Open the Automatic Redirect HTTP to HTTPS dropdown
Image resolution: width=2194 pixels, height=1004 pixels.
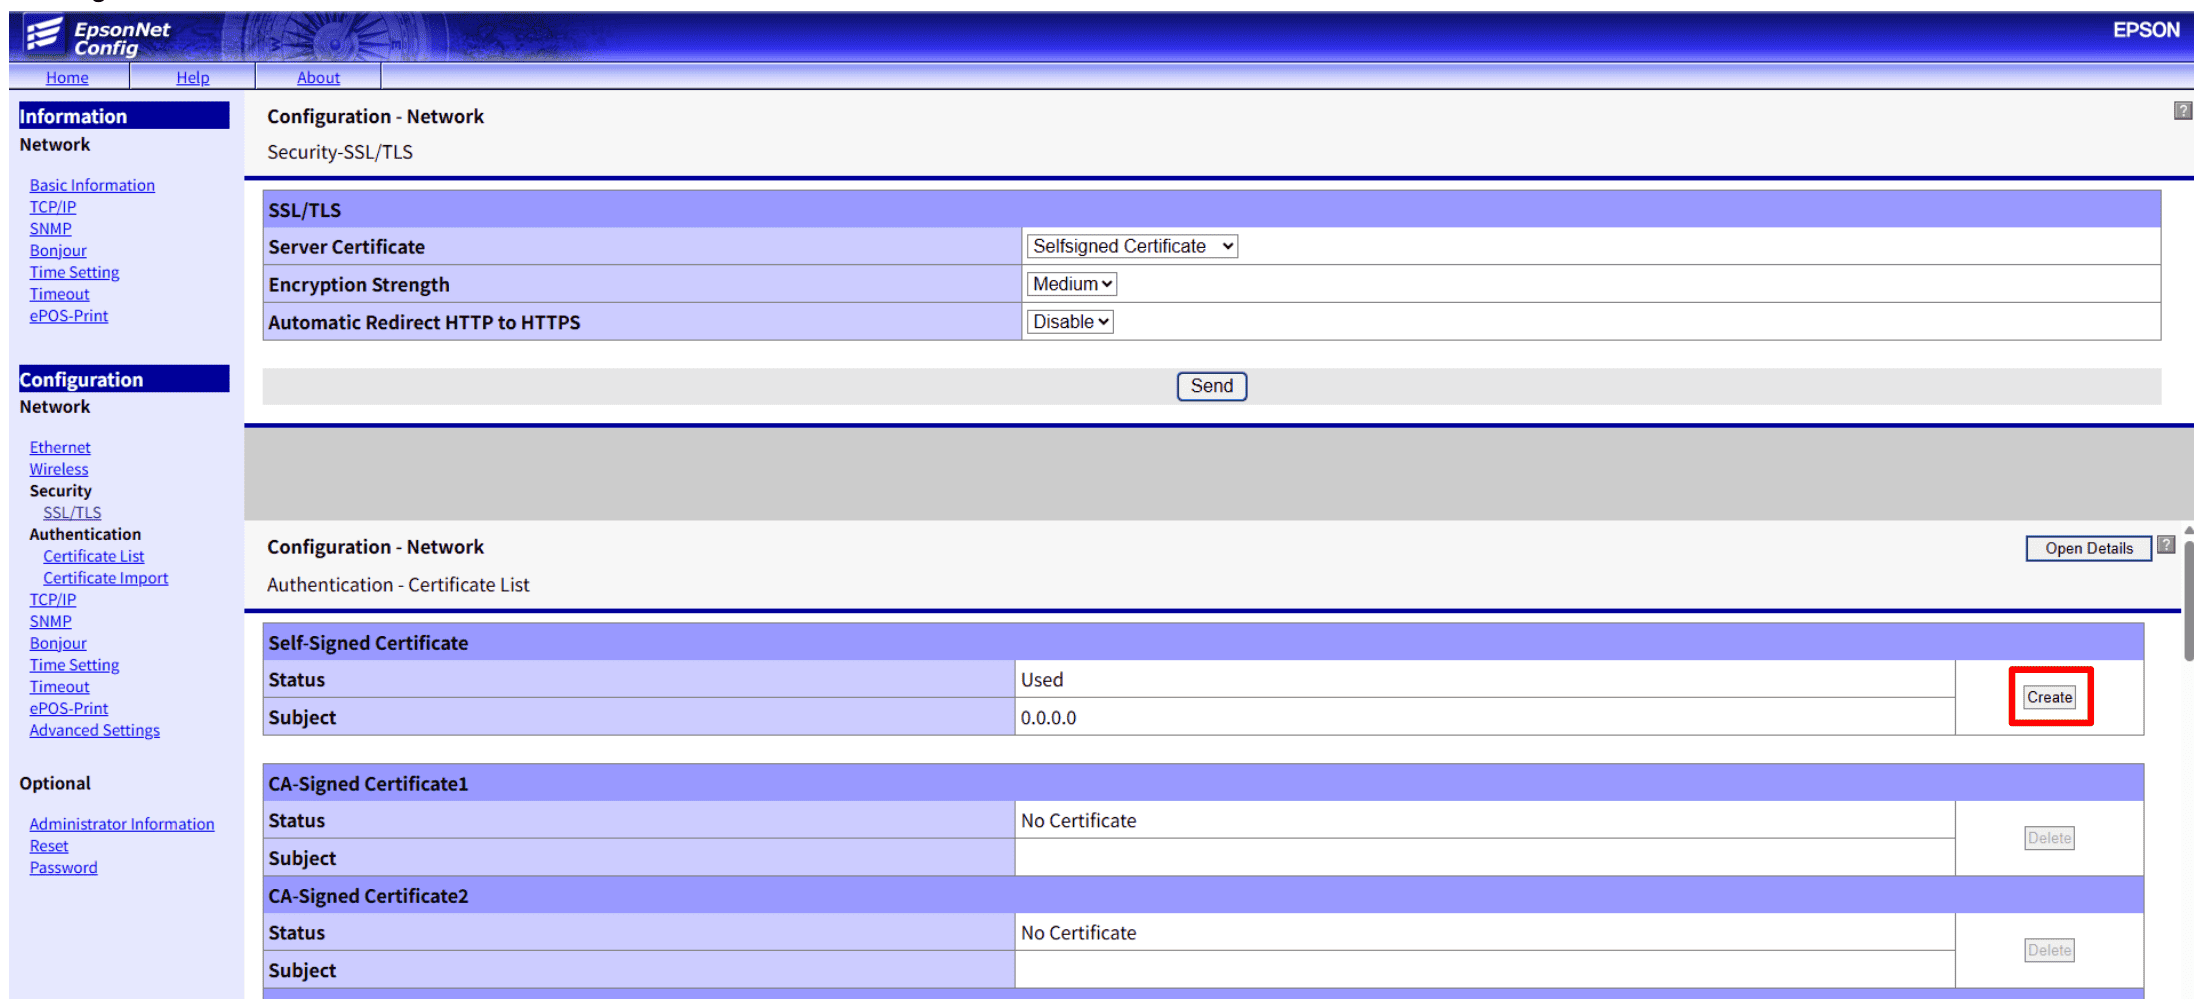1070,322
